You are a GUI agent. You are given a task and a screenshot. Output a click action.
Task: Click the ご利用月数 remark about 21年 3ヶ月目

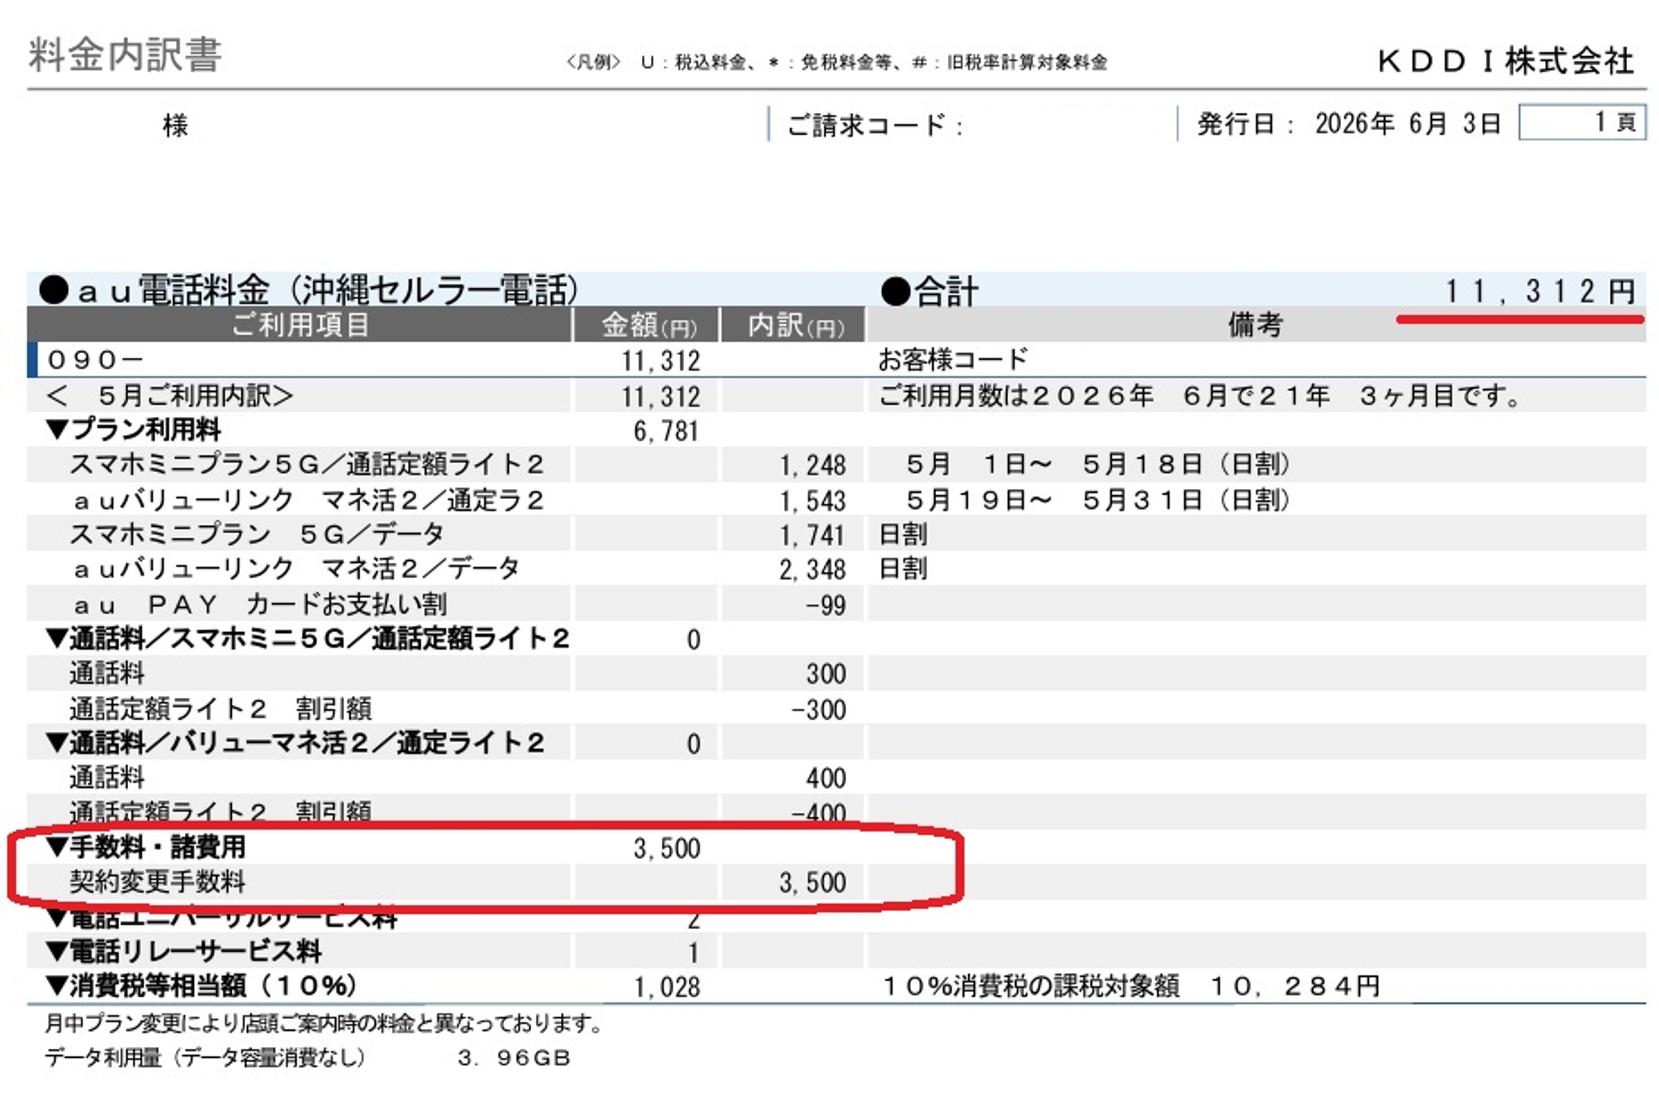(x=1200, y=396)
